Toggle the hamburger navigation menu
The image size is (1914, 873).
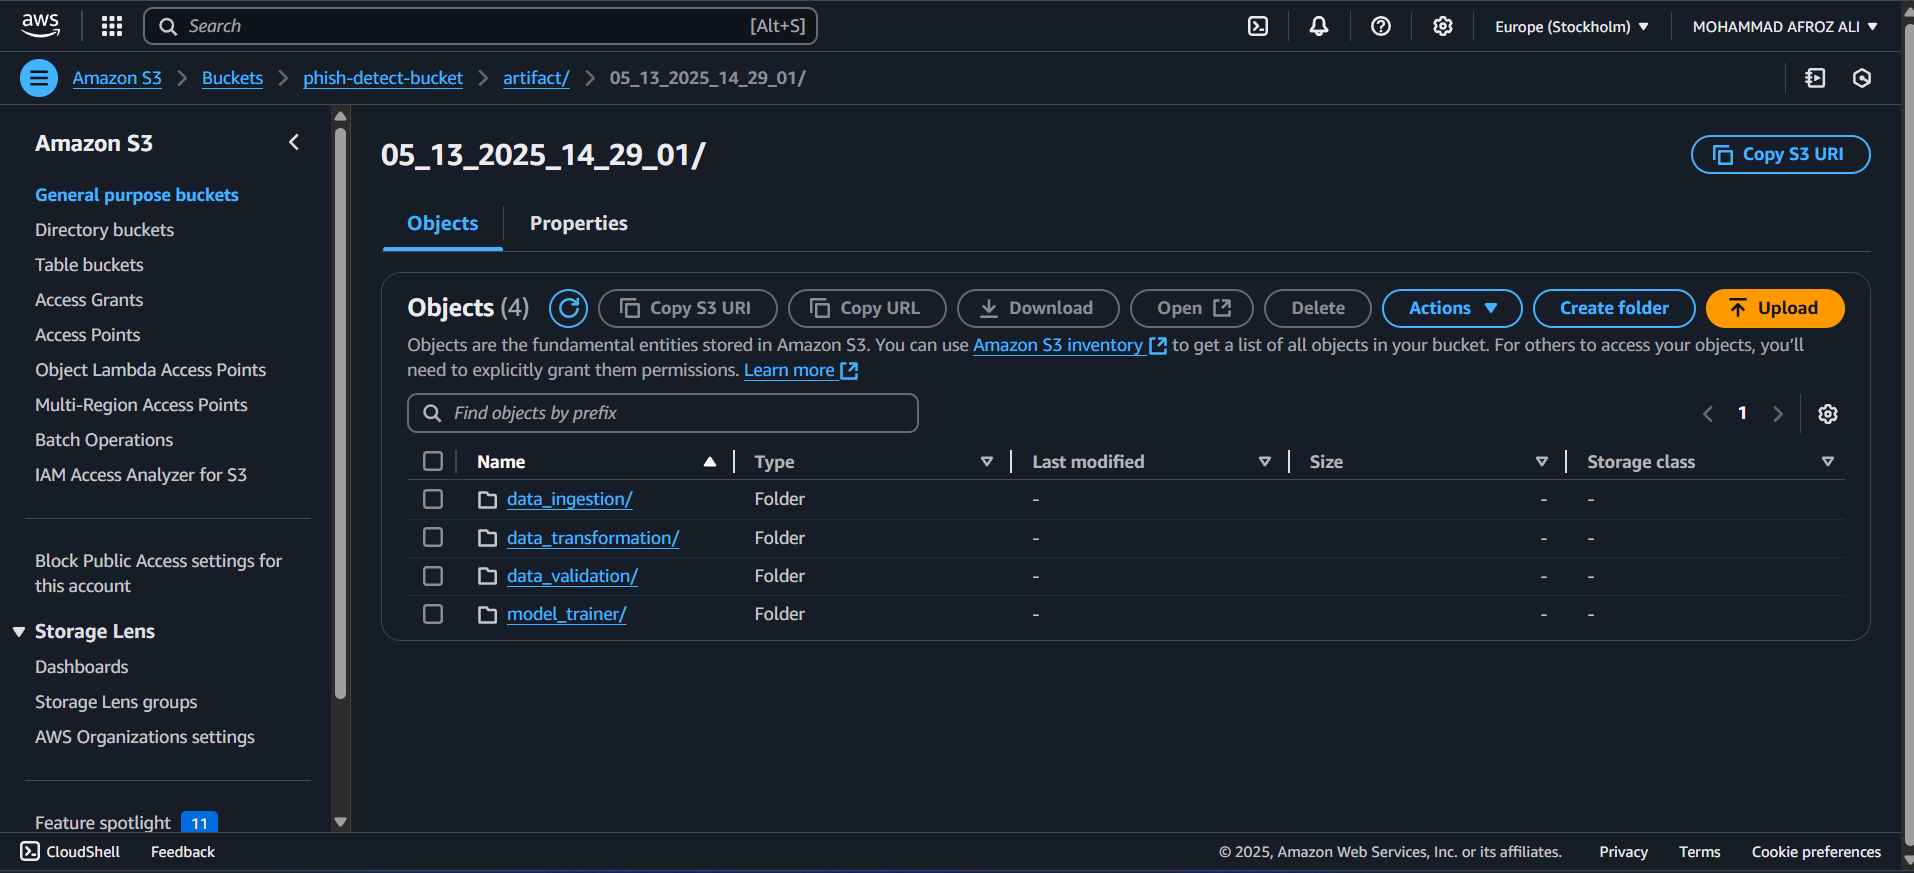39,78
